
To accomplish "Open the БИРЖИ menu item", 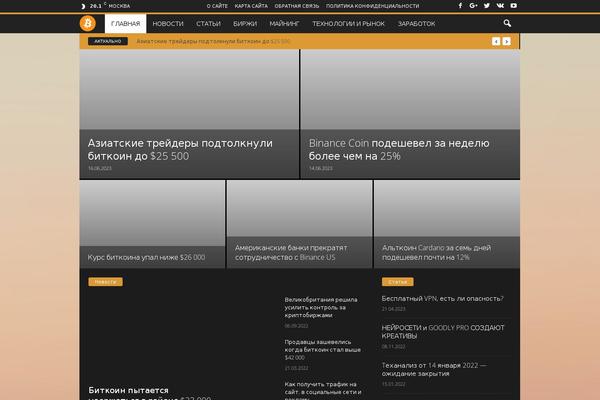I will [245, 24].
